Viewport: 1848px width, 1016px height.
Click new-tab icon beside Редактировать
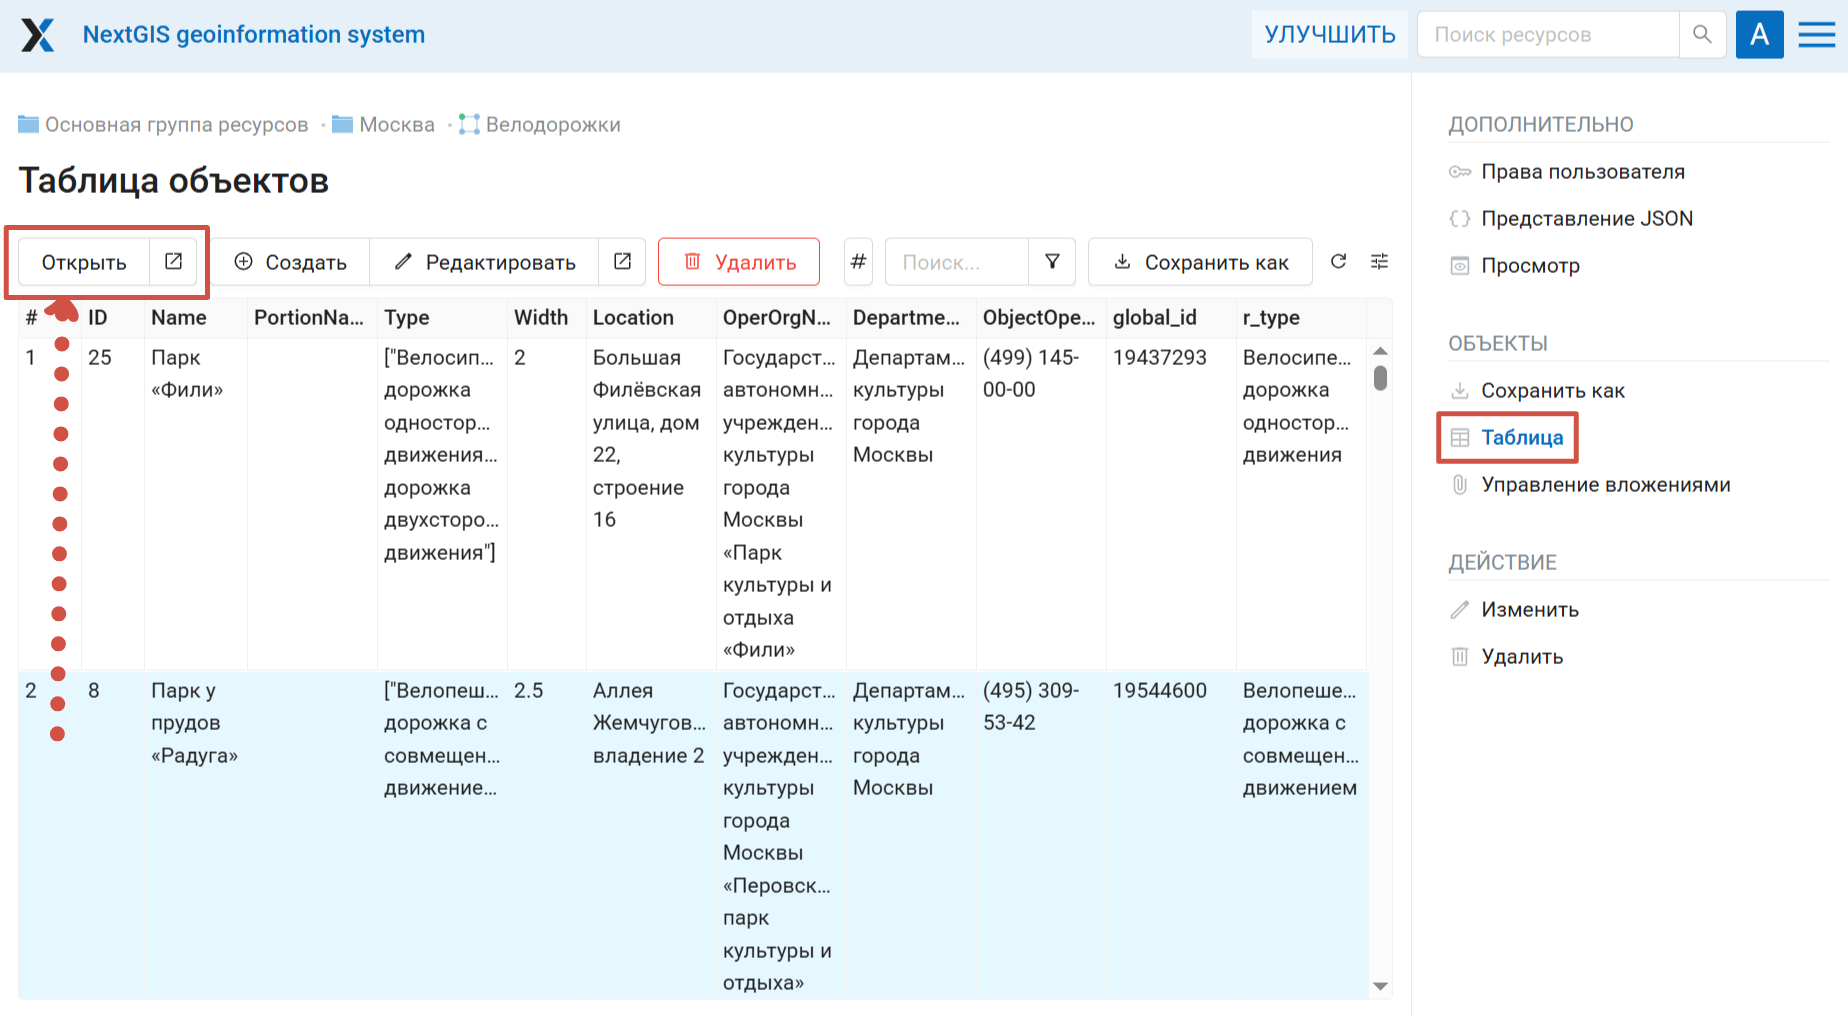622,262
